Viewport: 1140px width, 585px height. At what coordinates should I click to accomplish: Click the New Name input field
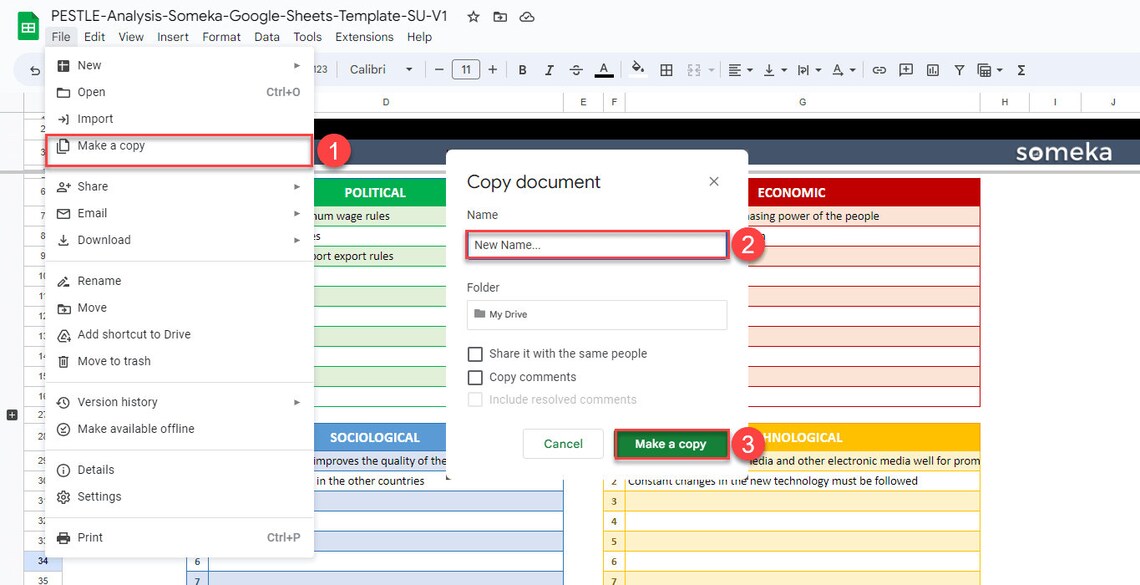596,245
